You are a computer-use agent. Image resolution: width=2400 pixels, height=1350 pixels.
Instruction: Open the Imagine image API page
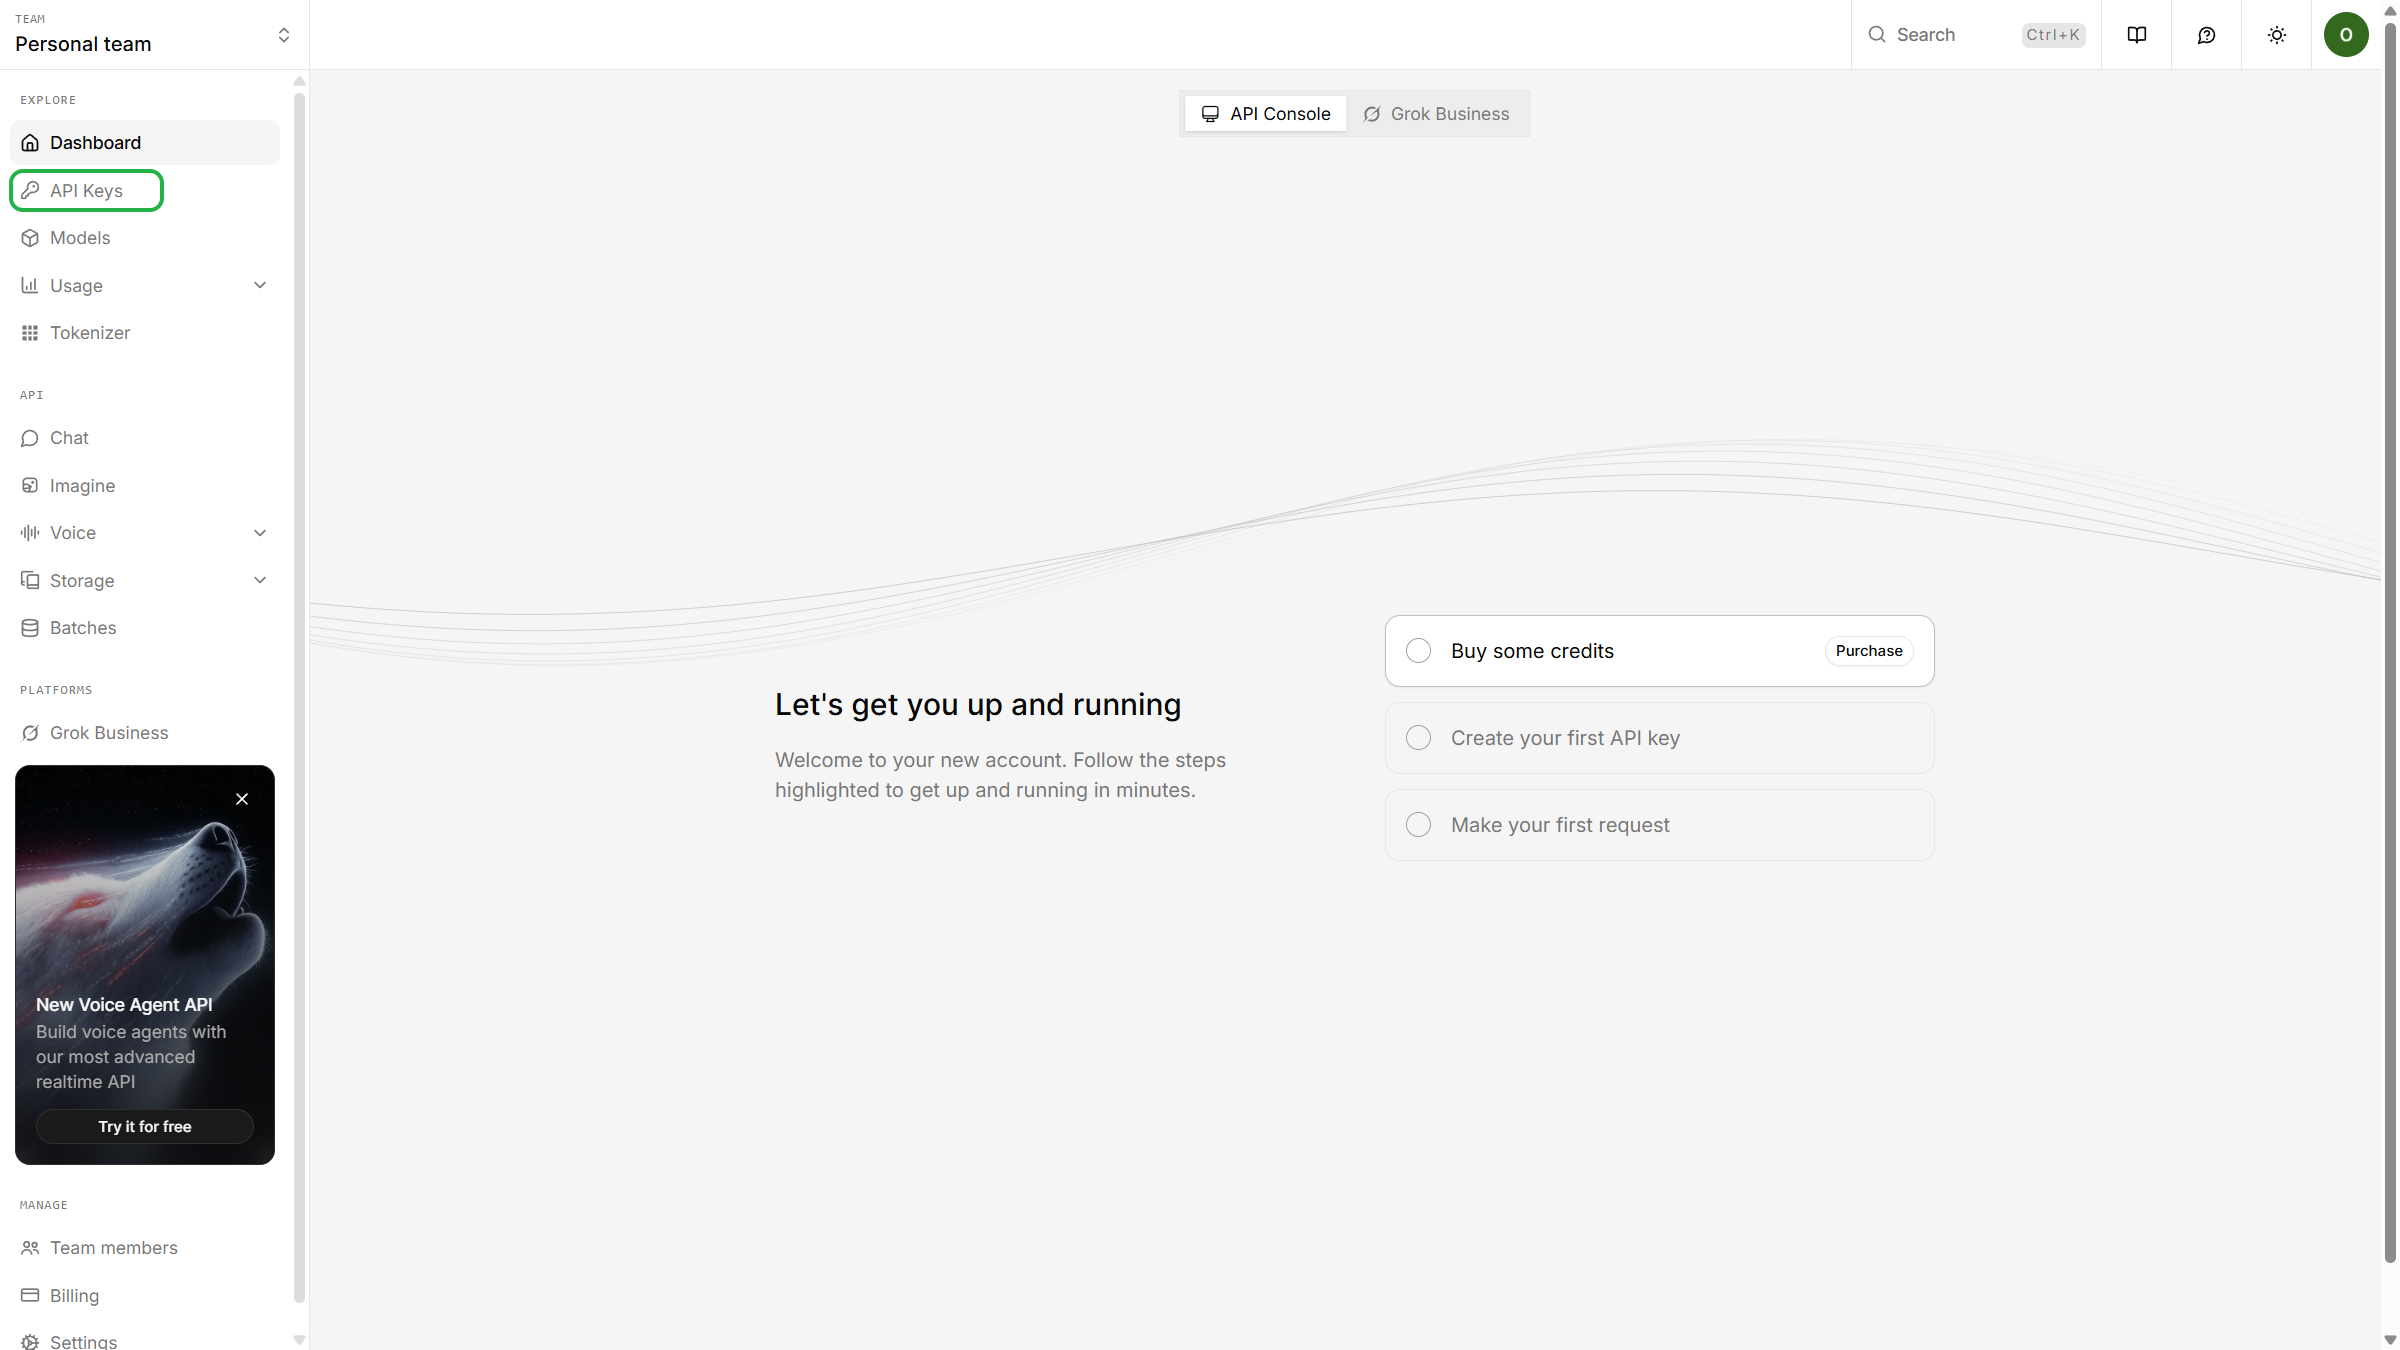pos(83,485)
